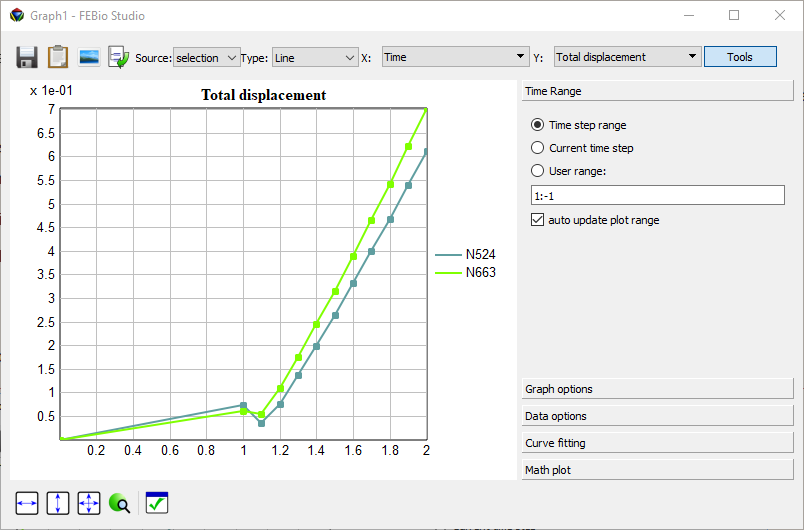This screenshot has height=530, width=804.
Task: Open the X axis Time dropdown
Action: 455,57
